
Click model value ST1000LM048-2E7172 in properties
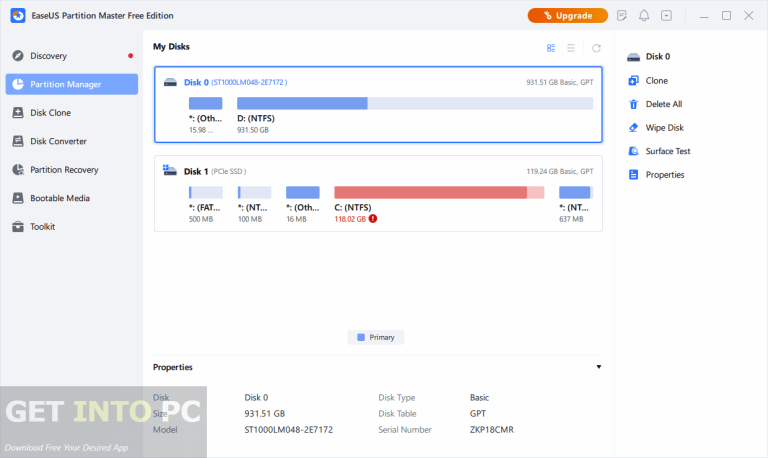point(288,430)
